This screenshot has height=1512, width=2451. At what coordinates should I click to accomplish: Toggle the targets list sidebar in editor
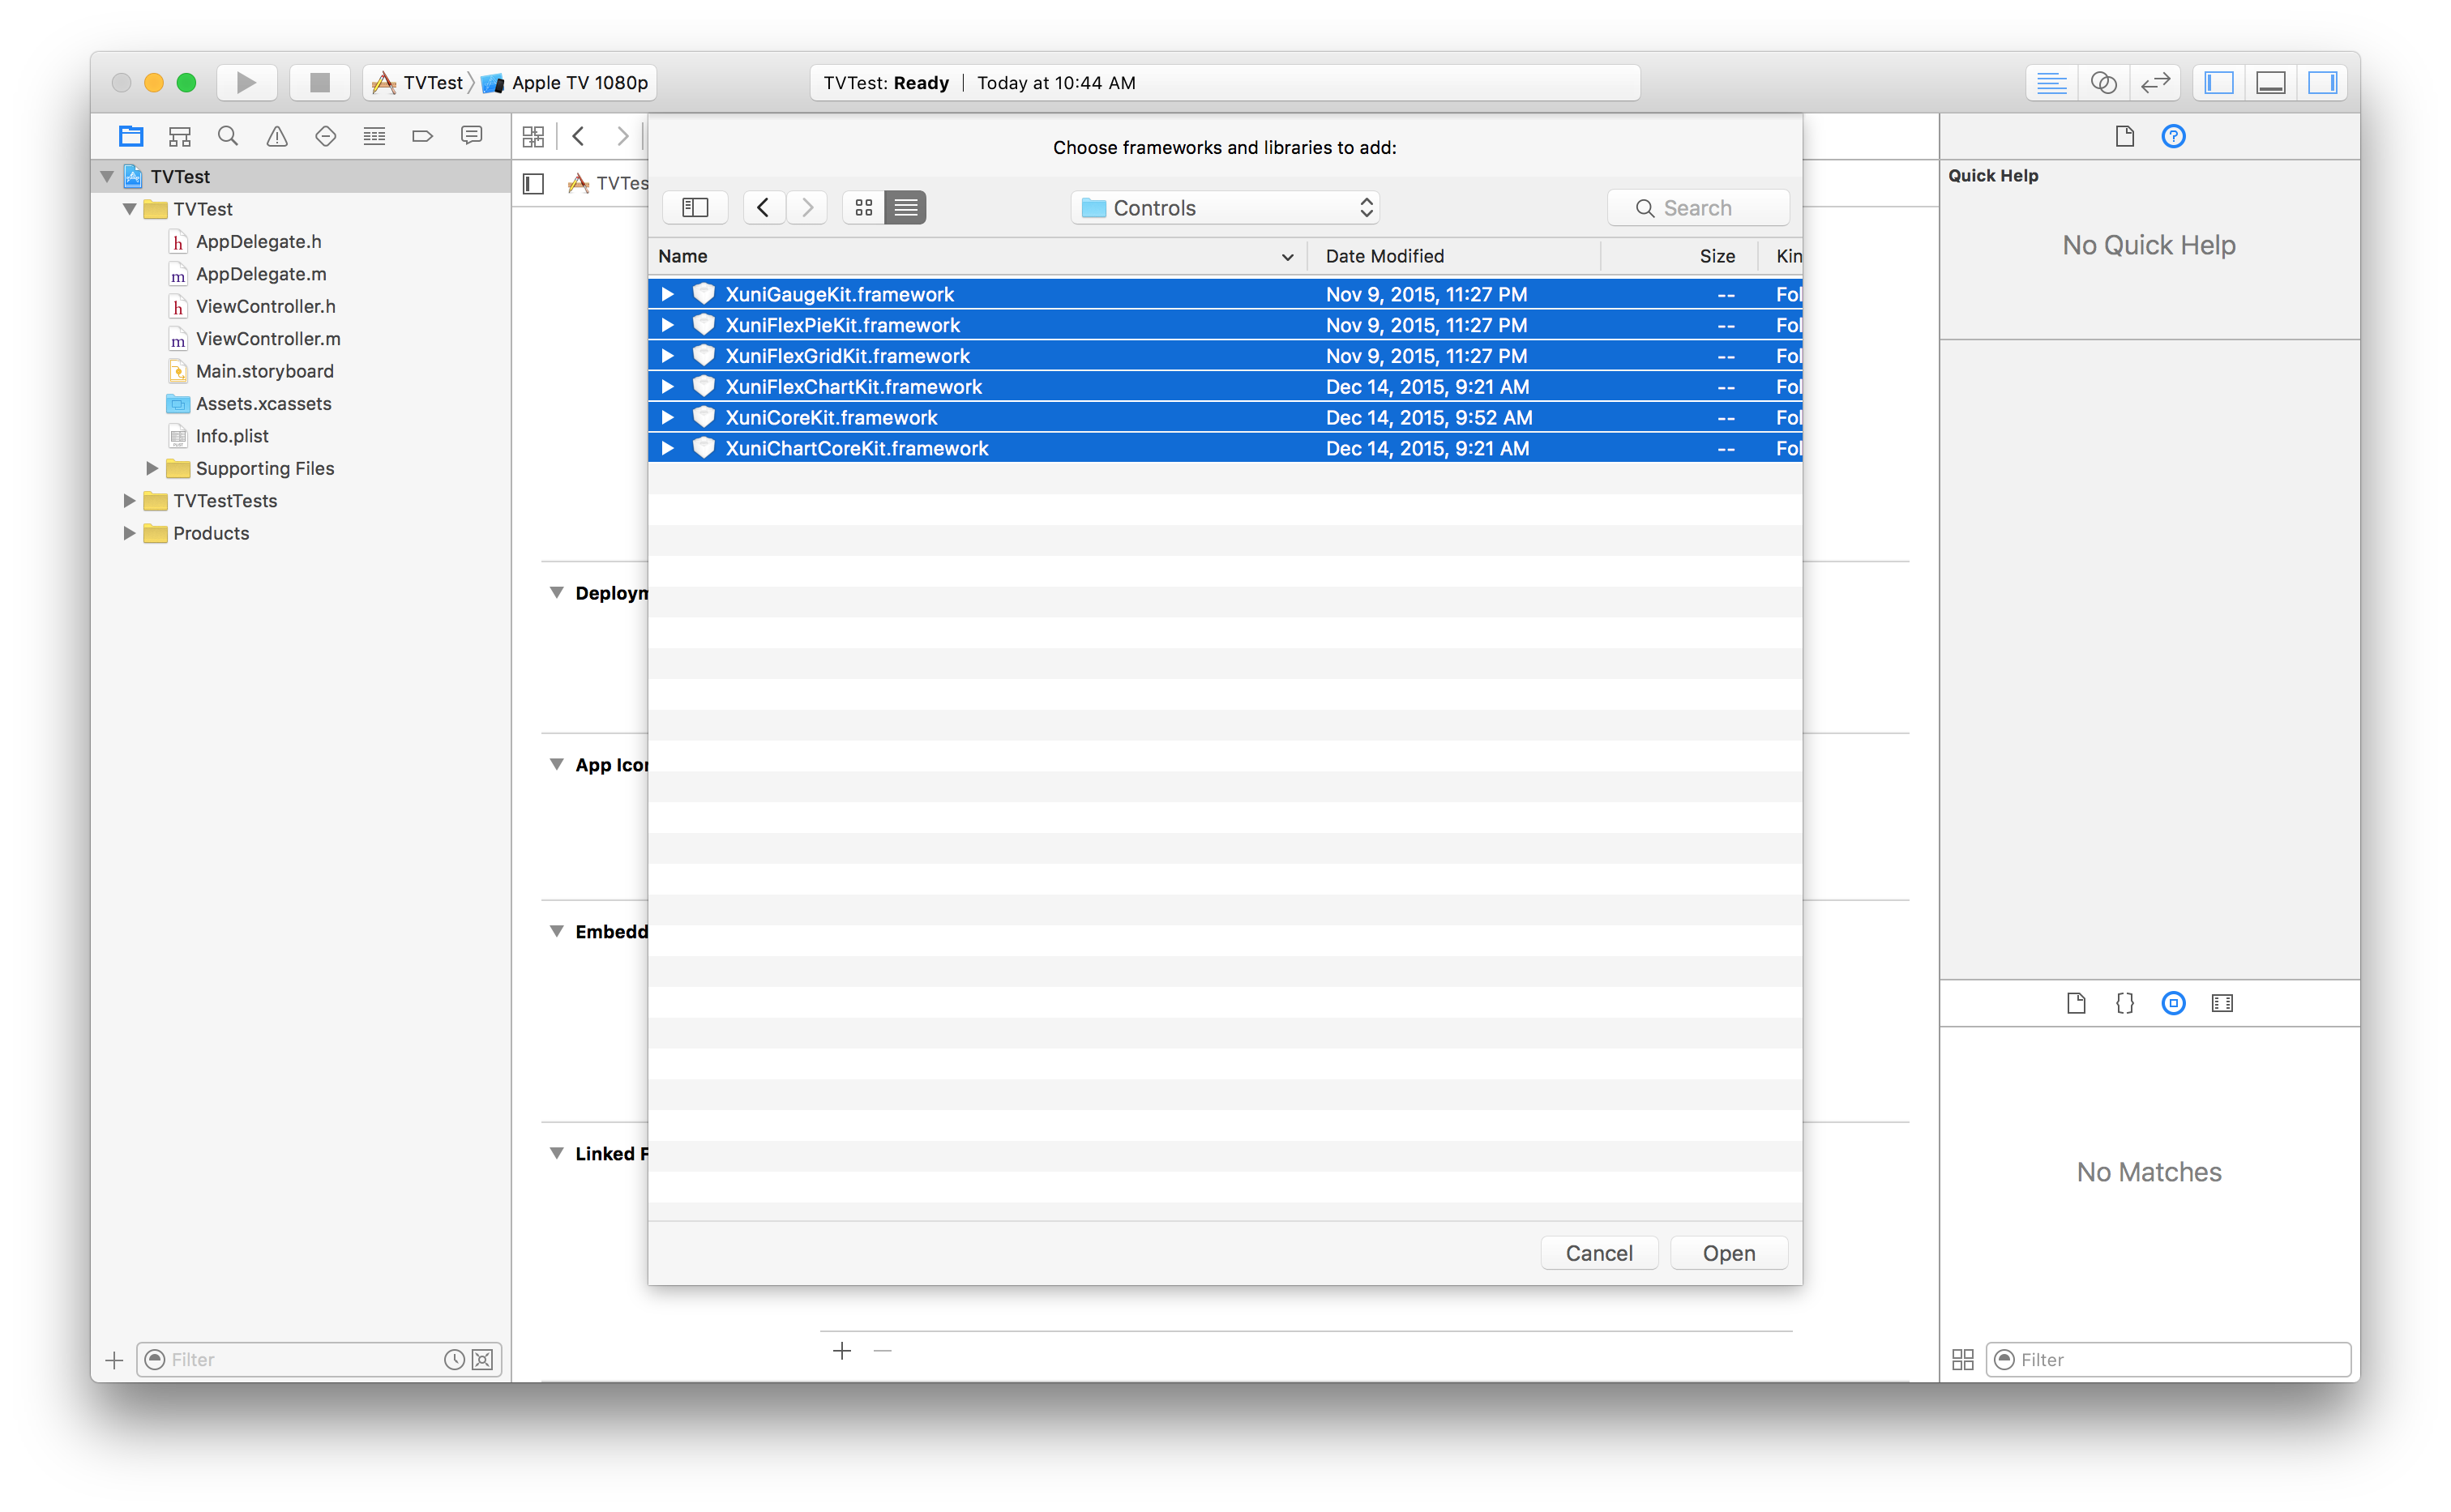point(534,183)
